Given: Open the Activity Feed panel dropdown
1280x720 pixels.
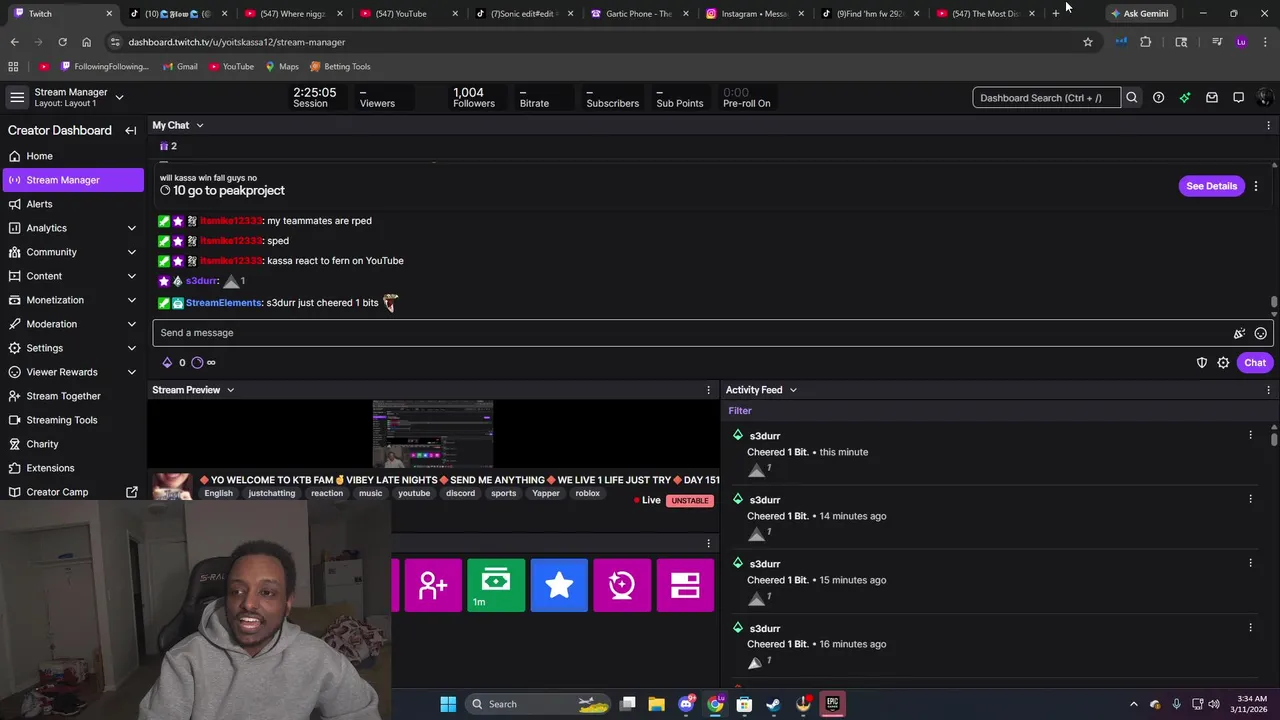Looking at the screenshot, I should [x=793, y=390].
